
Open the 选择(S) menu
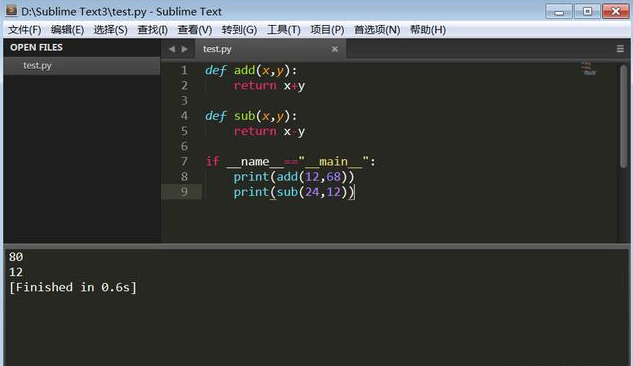tap(111, 30)
